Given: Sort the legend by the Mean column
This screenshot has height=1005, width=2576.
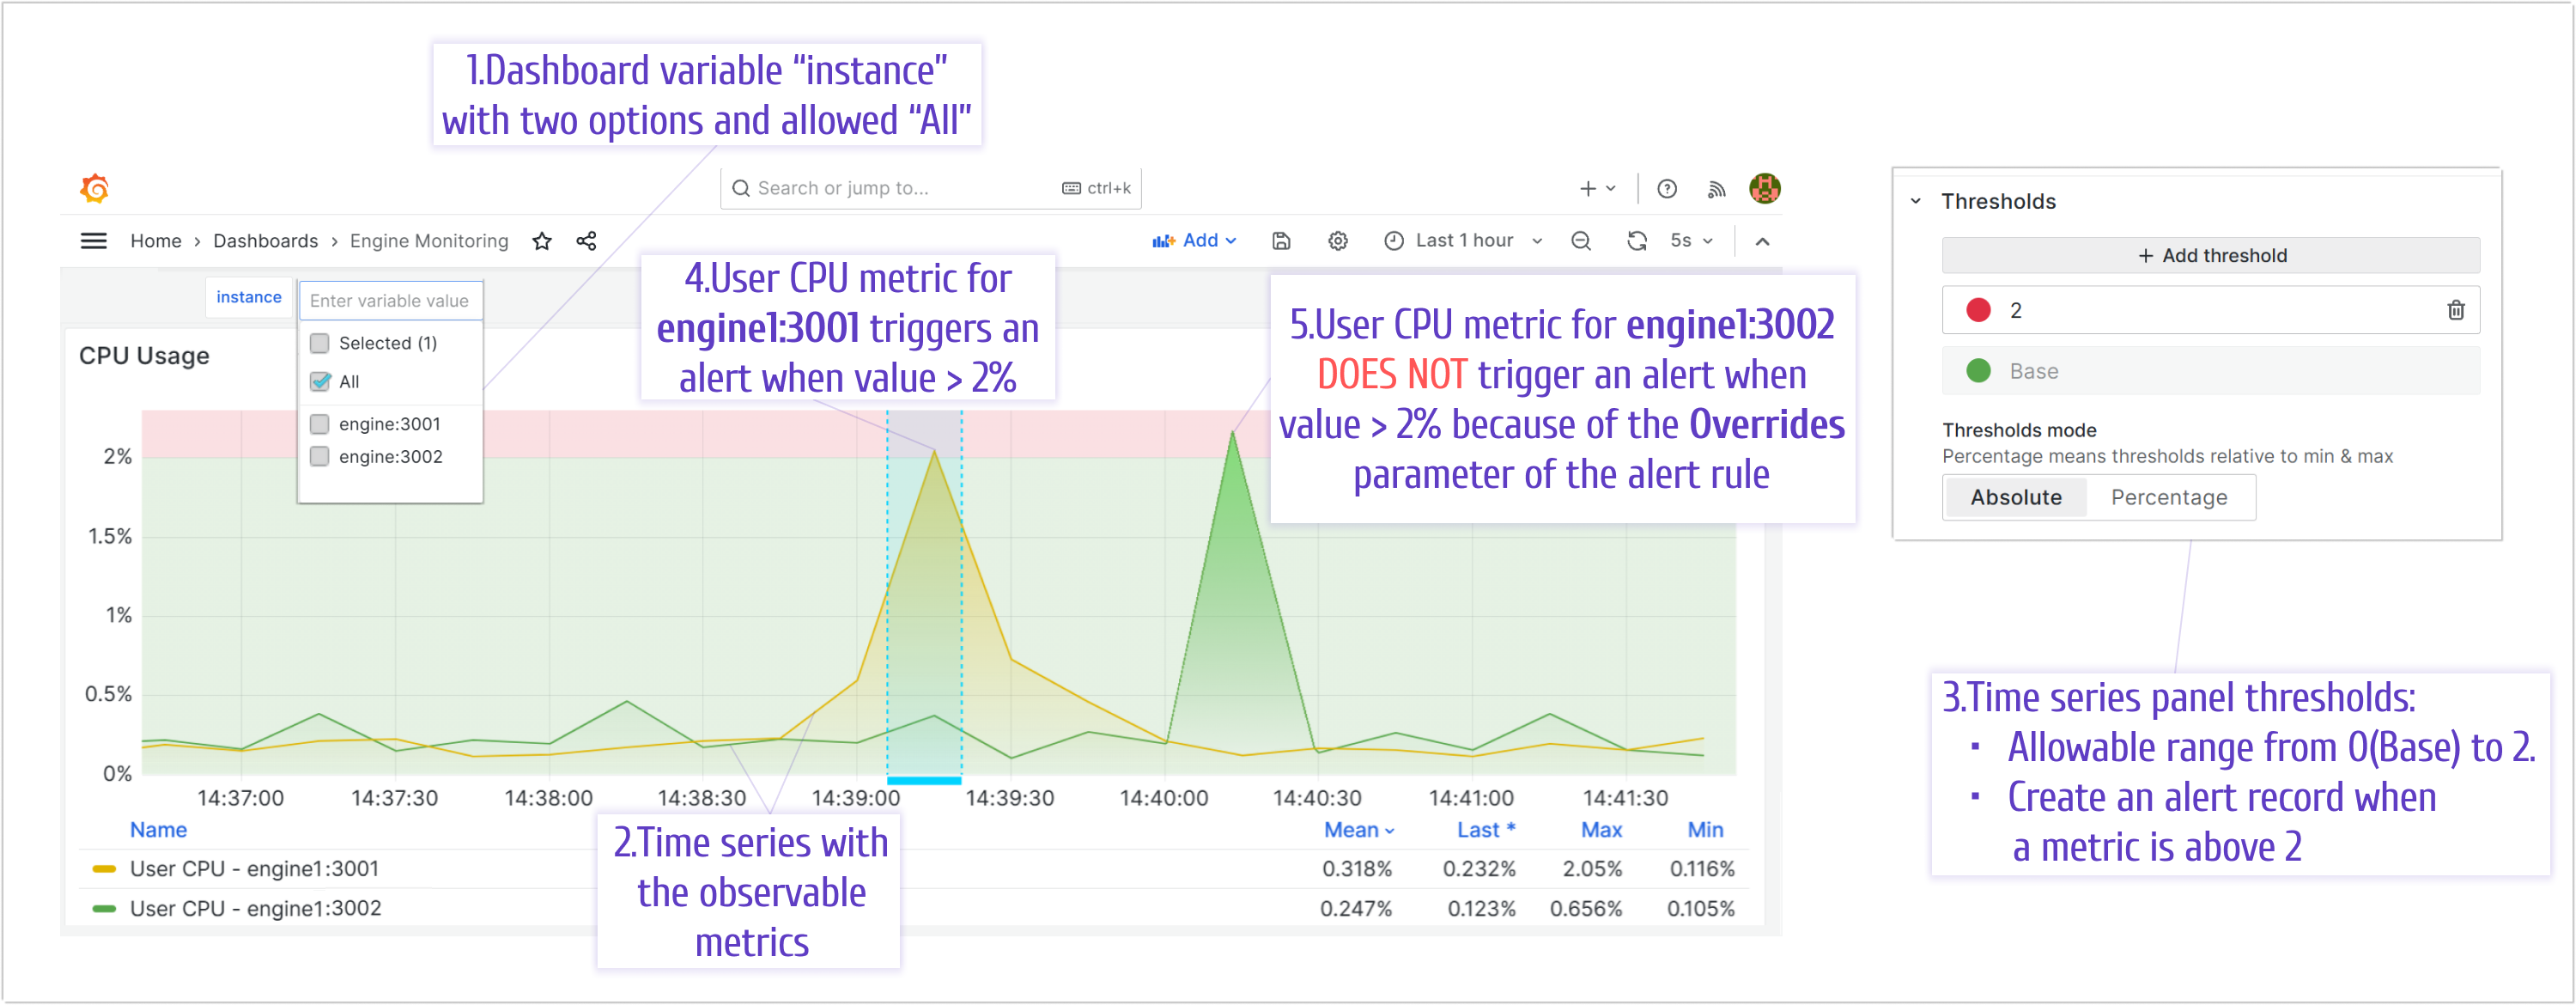Looking at the screenshot, I should [1359, 830].
